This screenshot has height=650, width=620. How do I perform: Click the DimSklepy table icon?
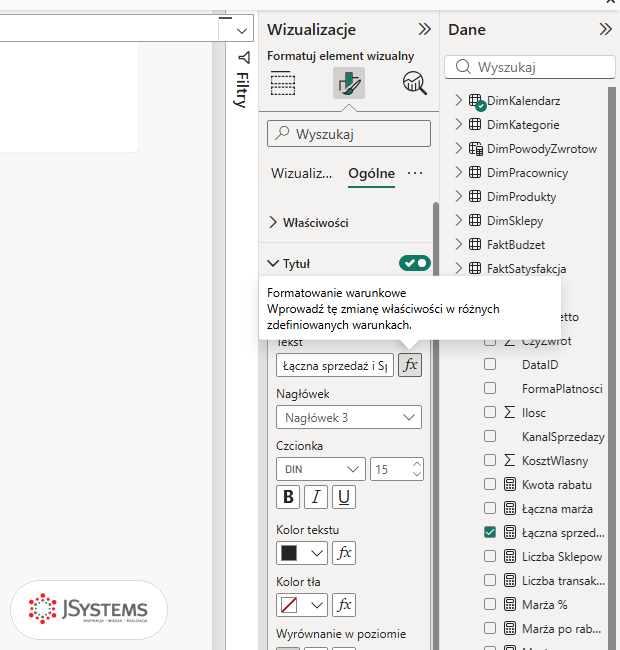tap(475, 220)
